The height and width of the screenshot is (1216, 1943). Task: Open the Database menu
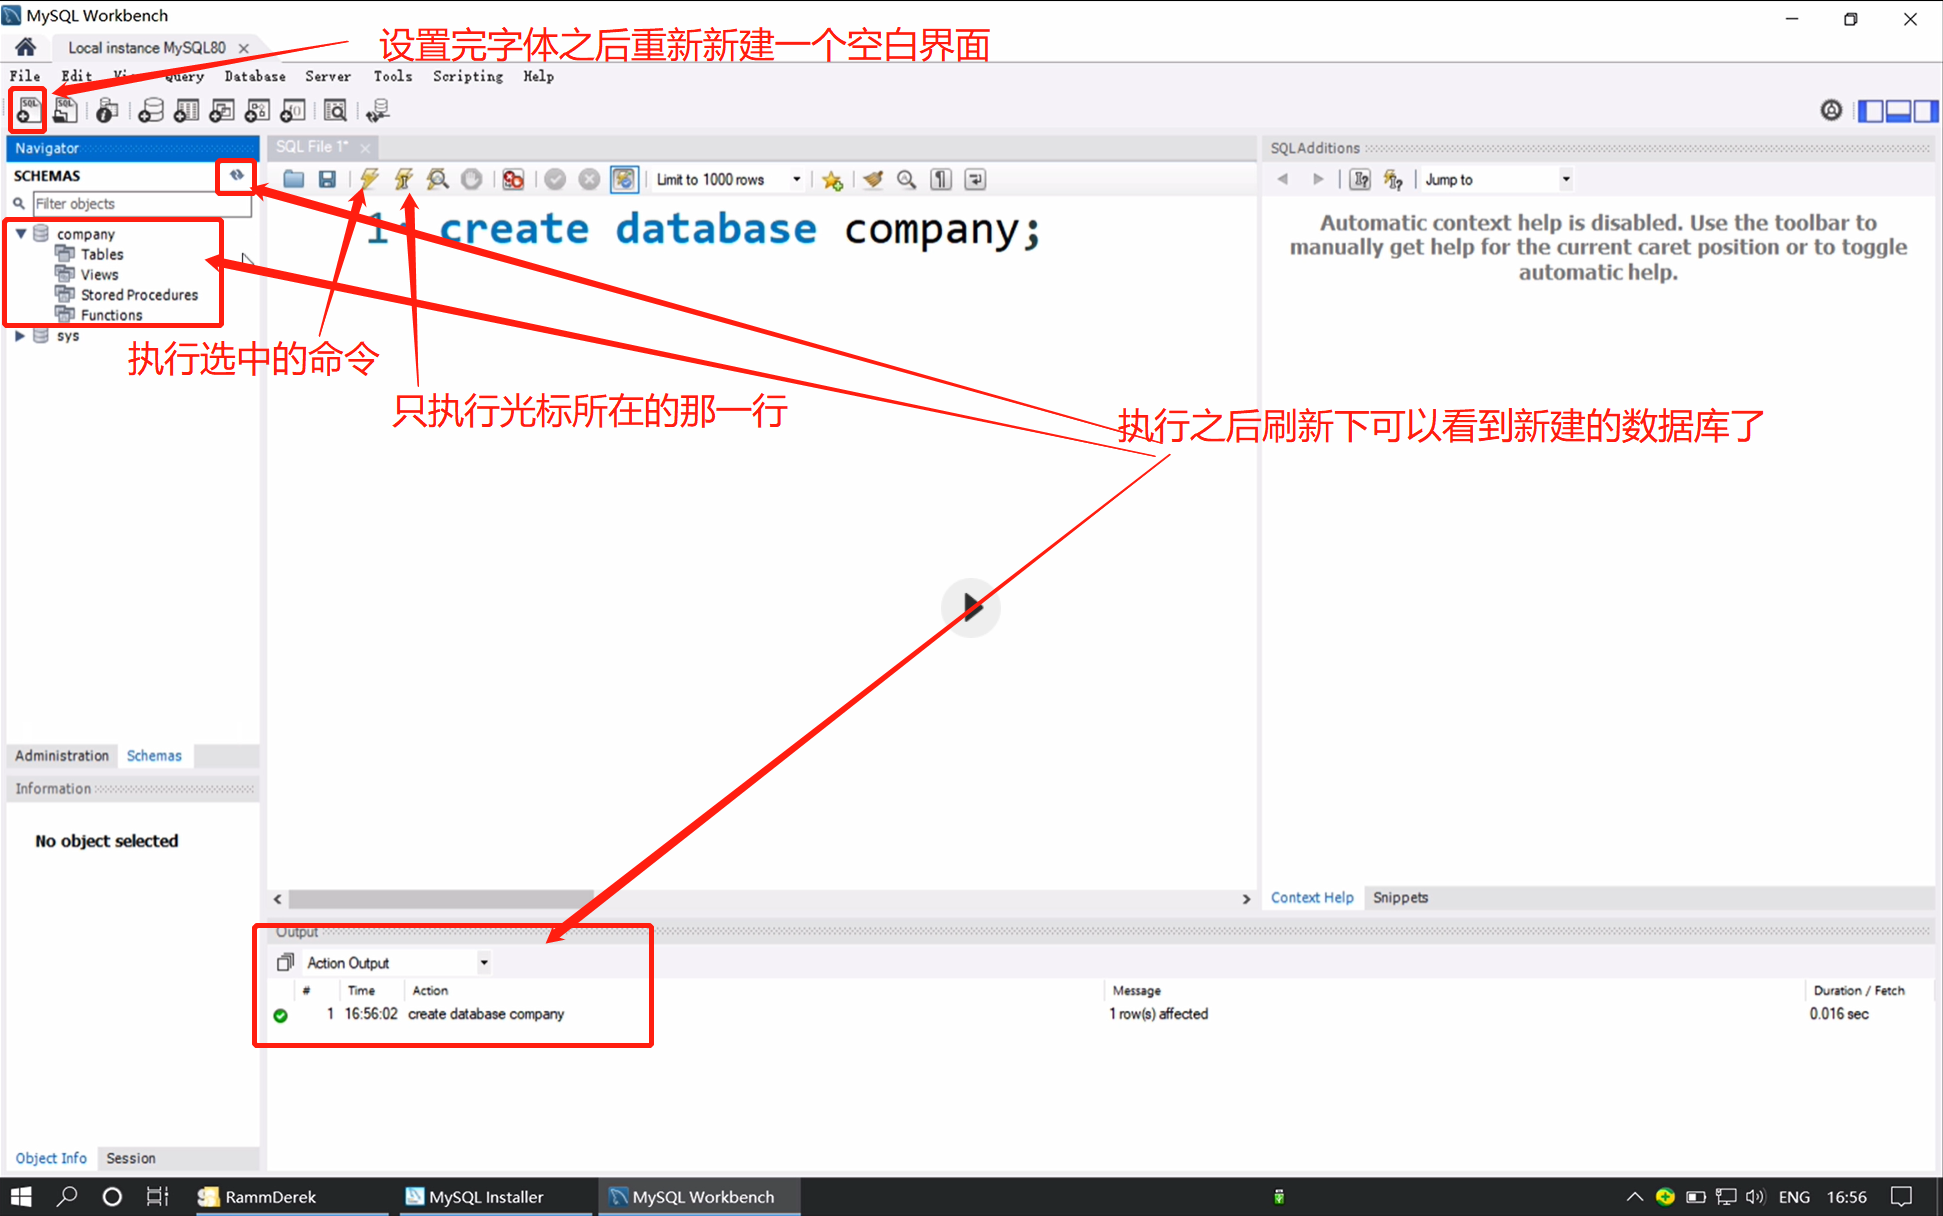tap(255, 76)
